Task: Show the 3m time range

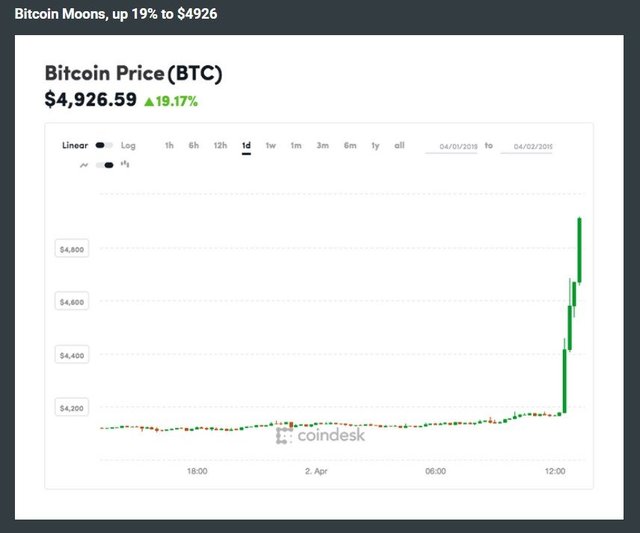Action: [x=323, y=146]
